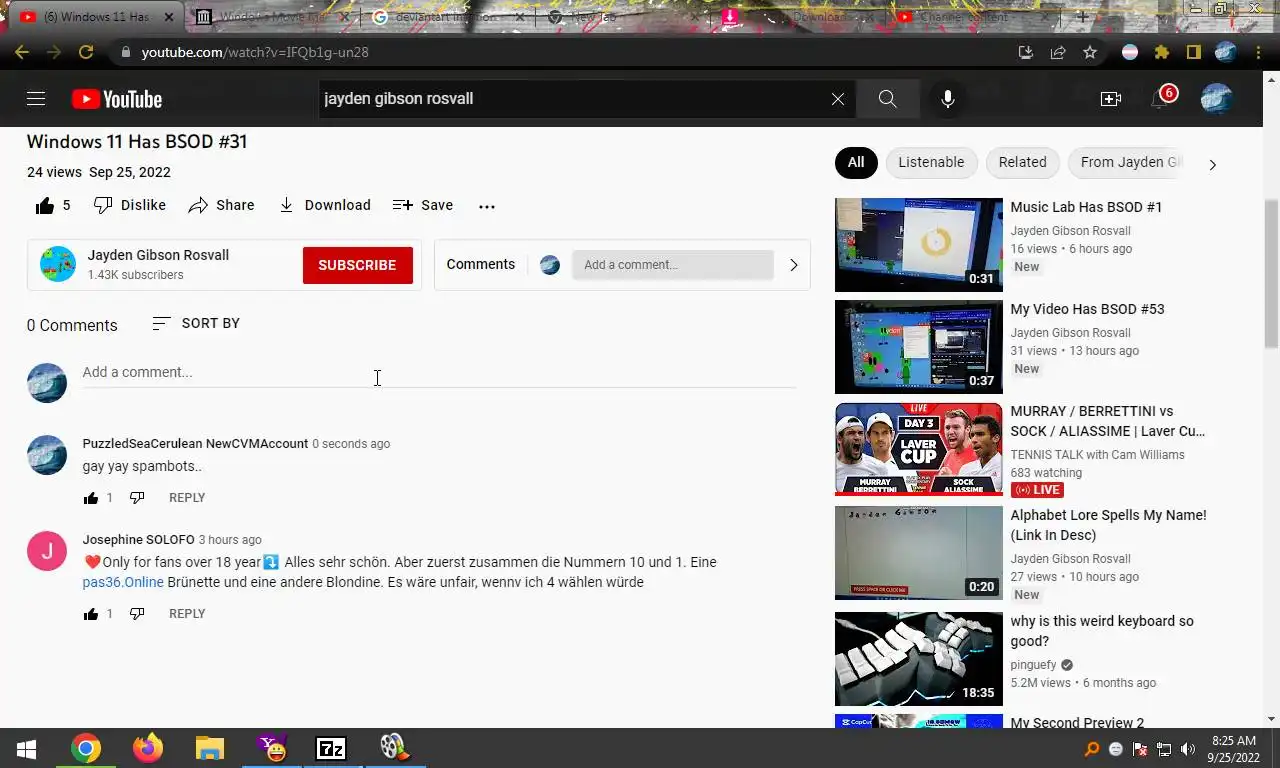Go to YouTube home via logo

[117, 99]
